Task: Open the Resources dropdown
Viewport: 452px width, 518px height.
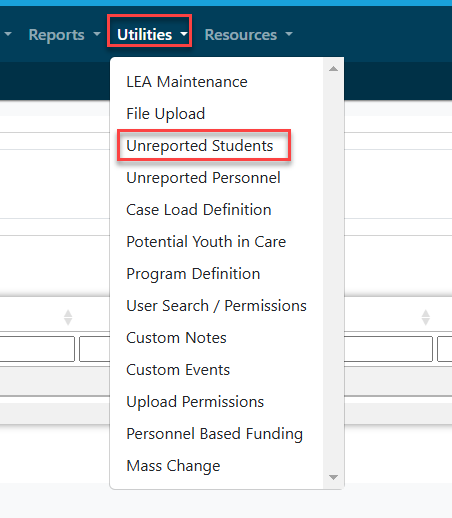Action: click(249, 35)
